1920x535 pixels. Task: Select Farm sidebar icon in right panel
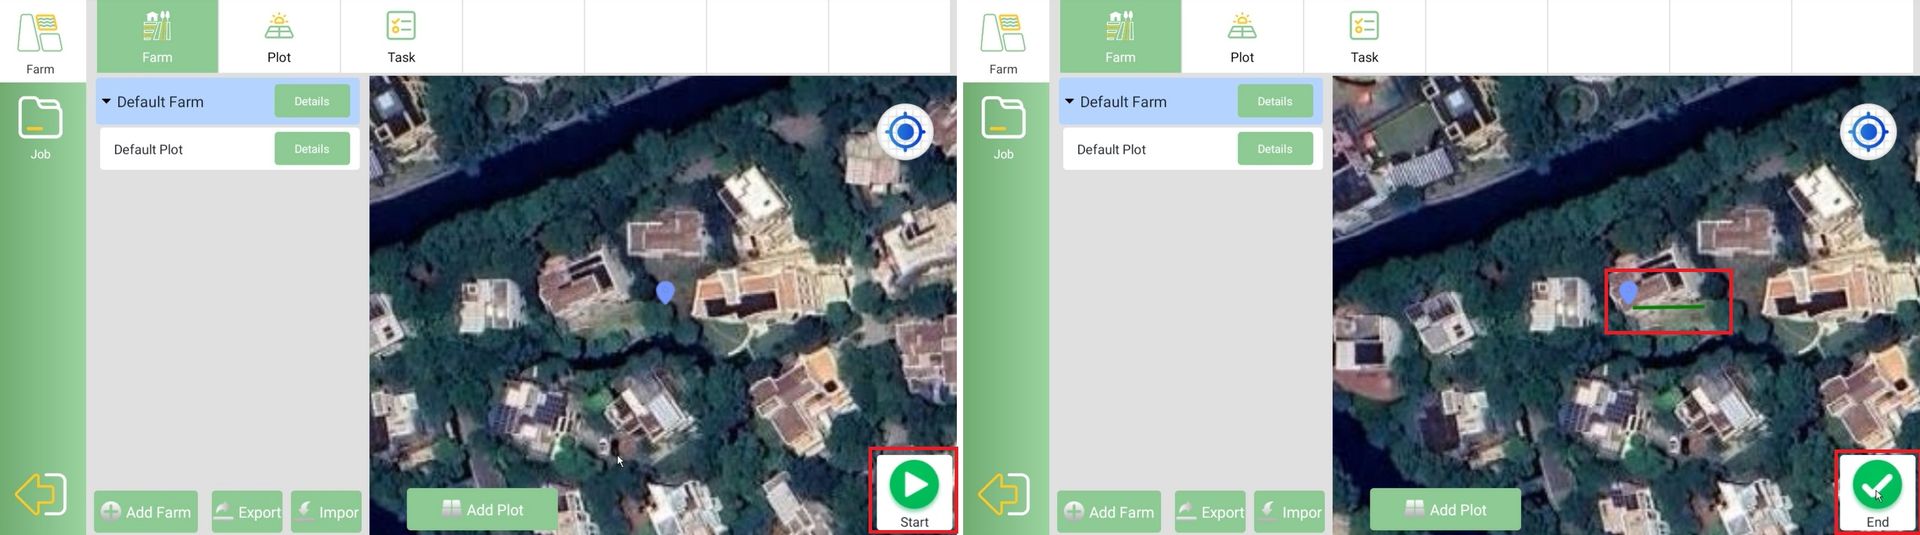coord(1003,42)
